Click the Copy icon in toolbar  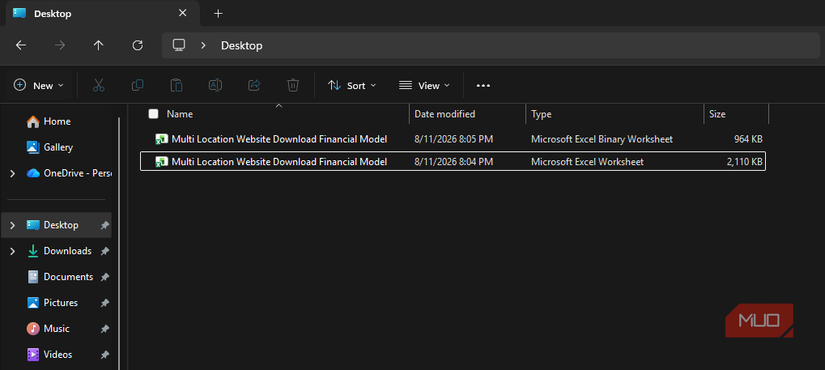[x=137, y=85]
